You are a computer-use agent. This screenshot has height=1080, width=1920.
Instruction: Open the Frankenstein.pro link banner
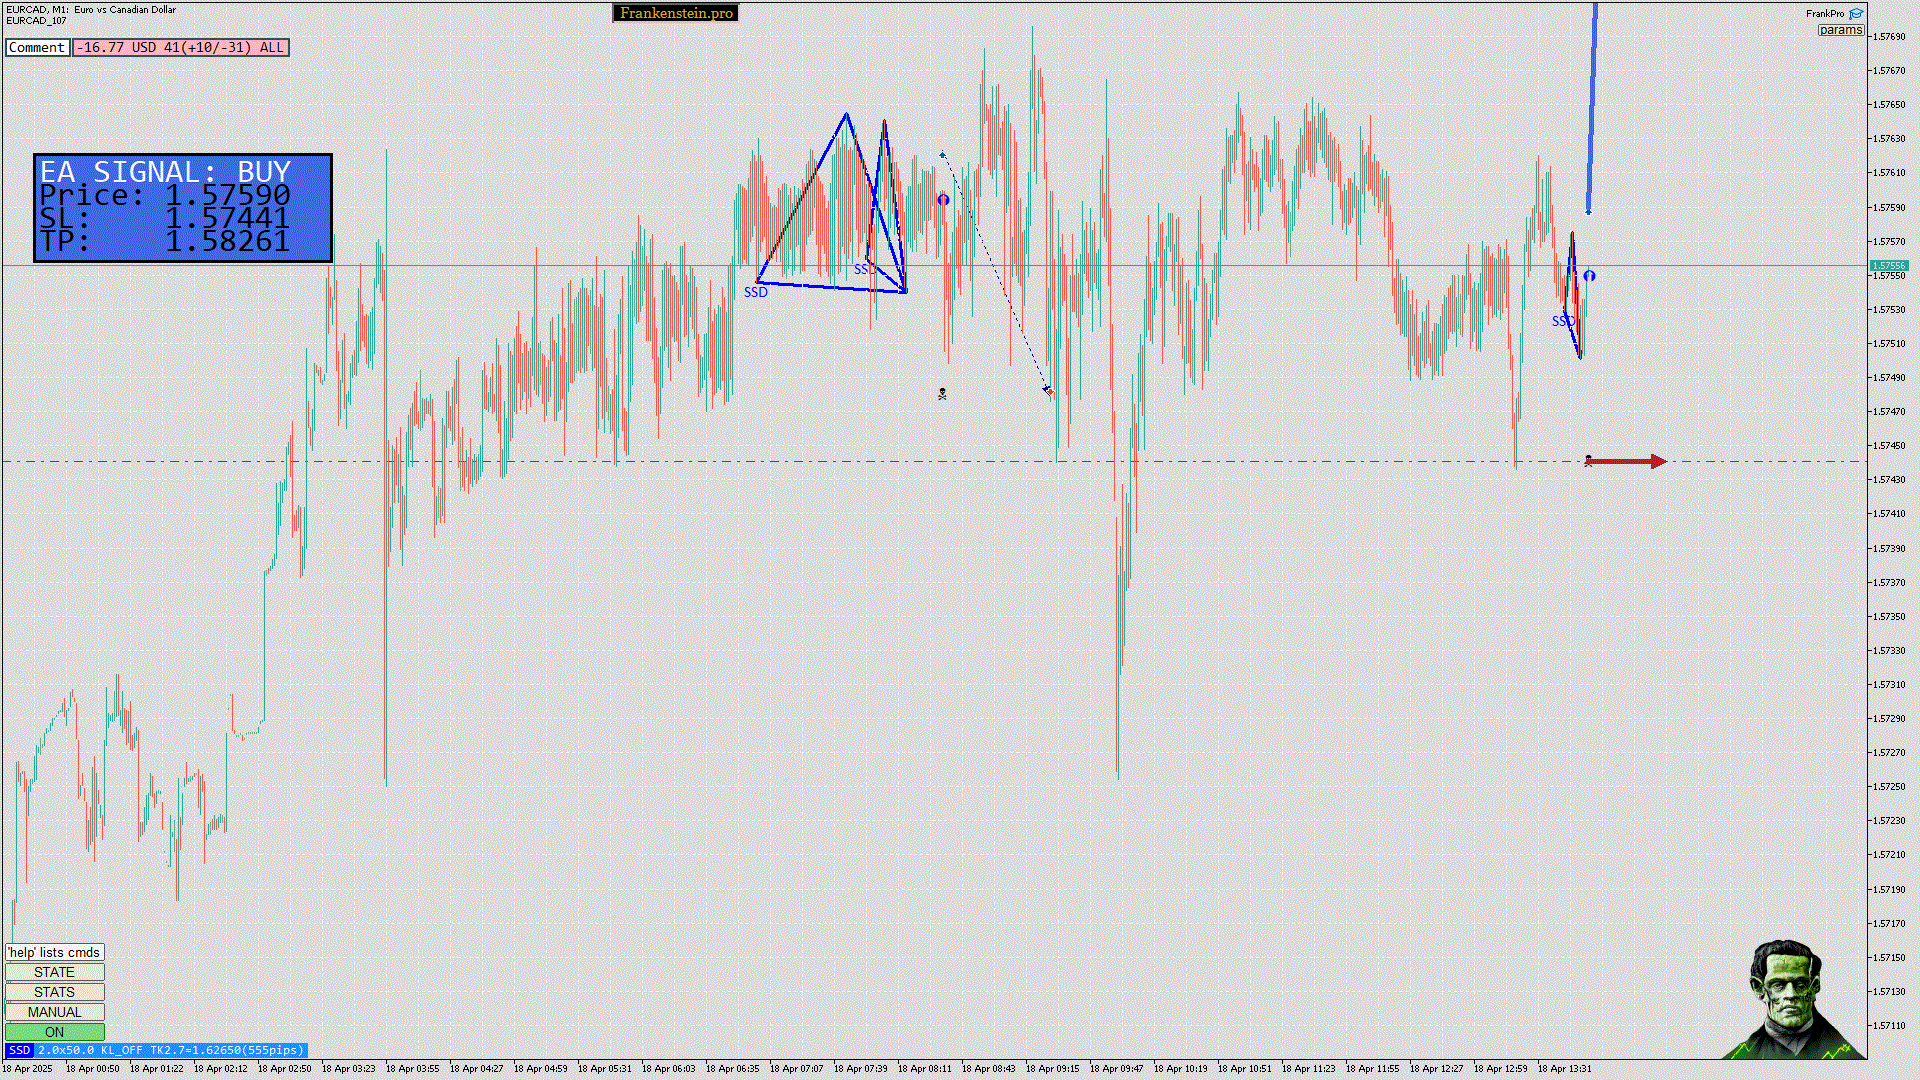(675, 13)
